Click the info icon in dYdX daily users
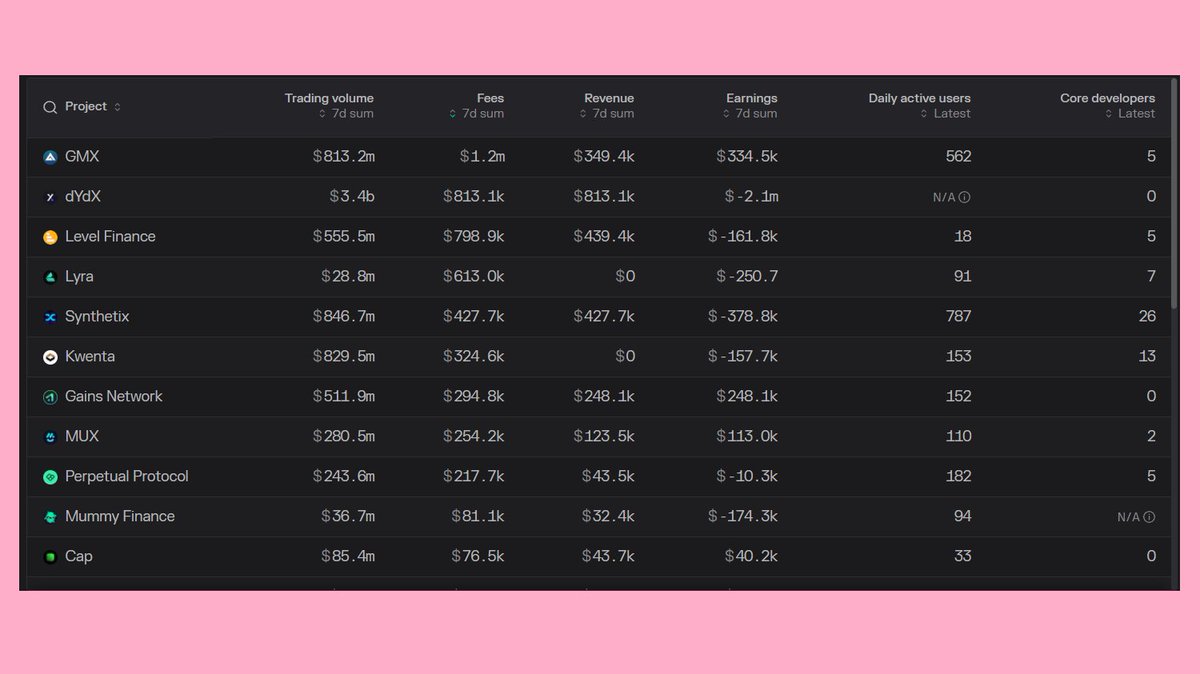Screen dimensions: 1200x674 (964, 197)
